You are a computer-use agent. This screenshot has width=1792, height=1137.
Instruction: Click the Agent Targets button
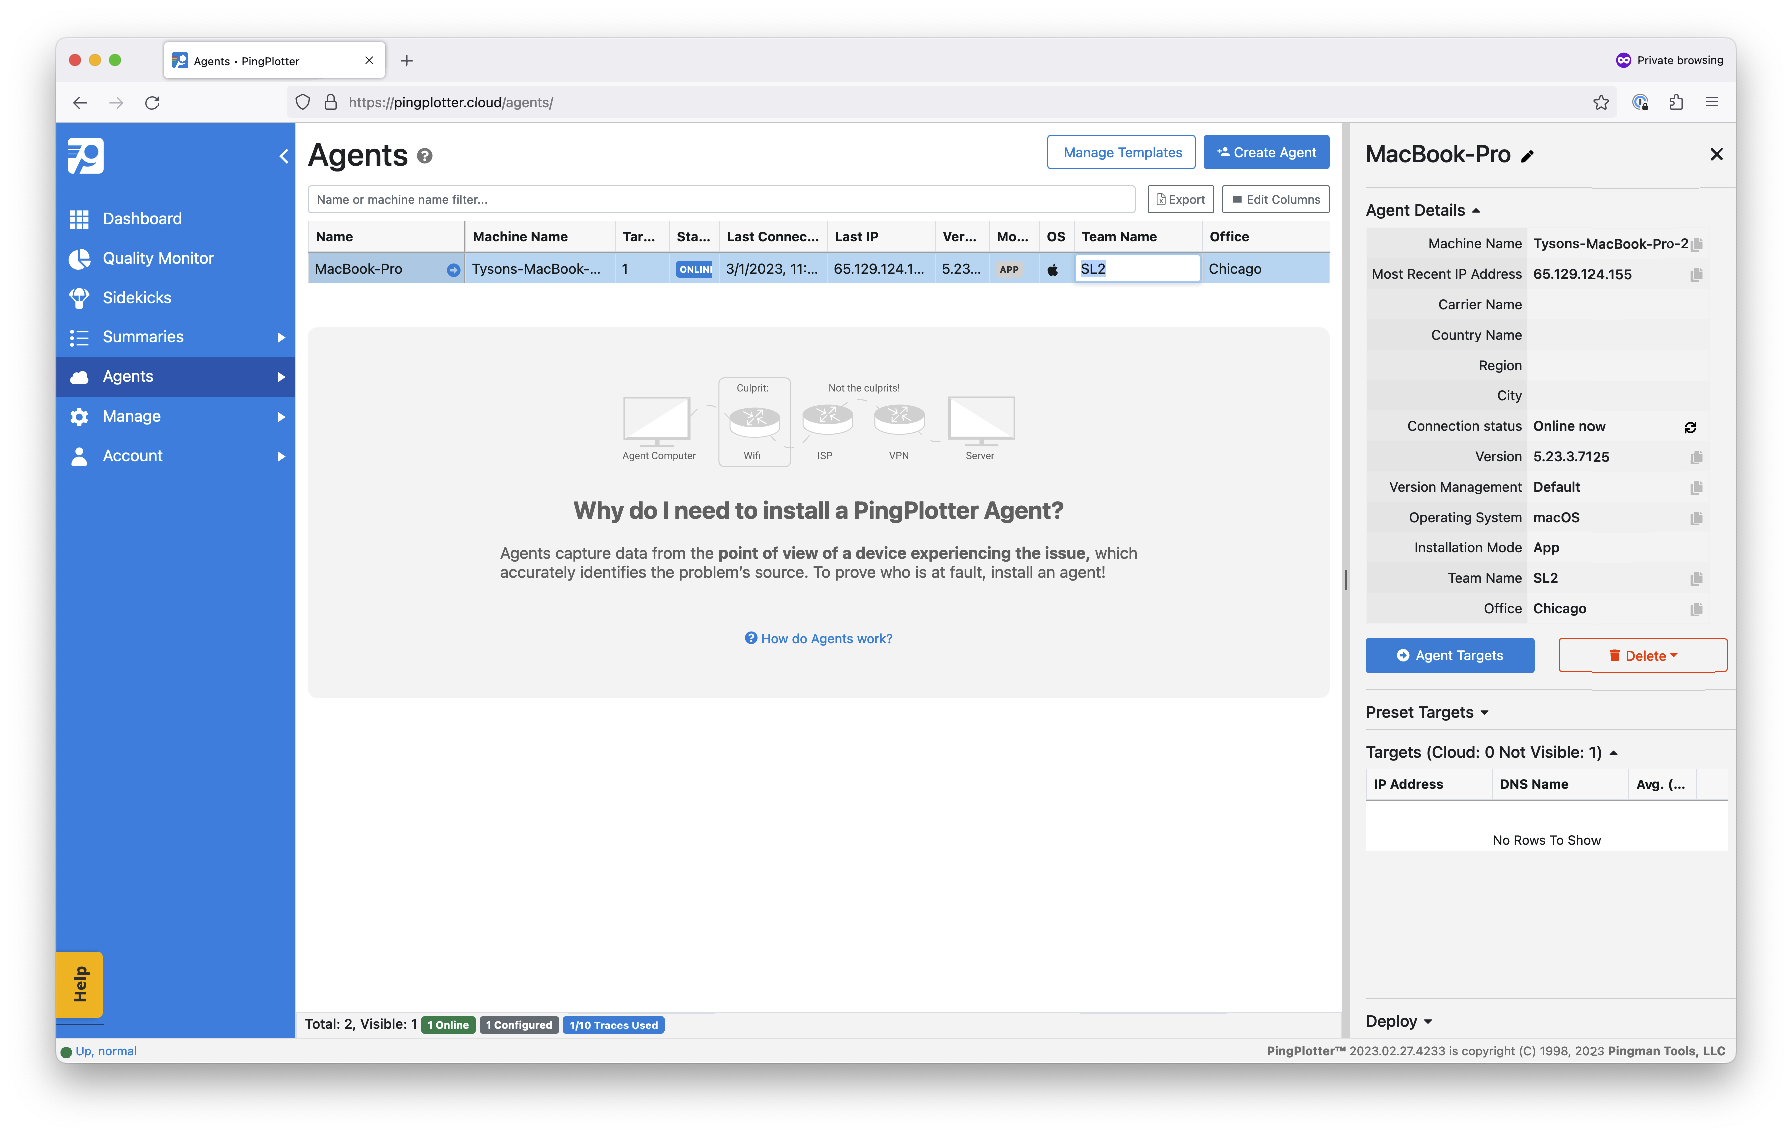pyautogui.click(x=1450, y=656)
